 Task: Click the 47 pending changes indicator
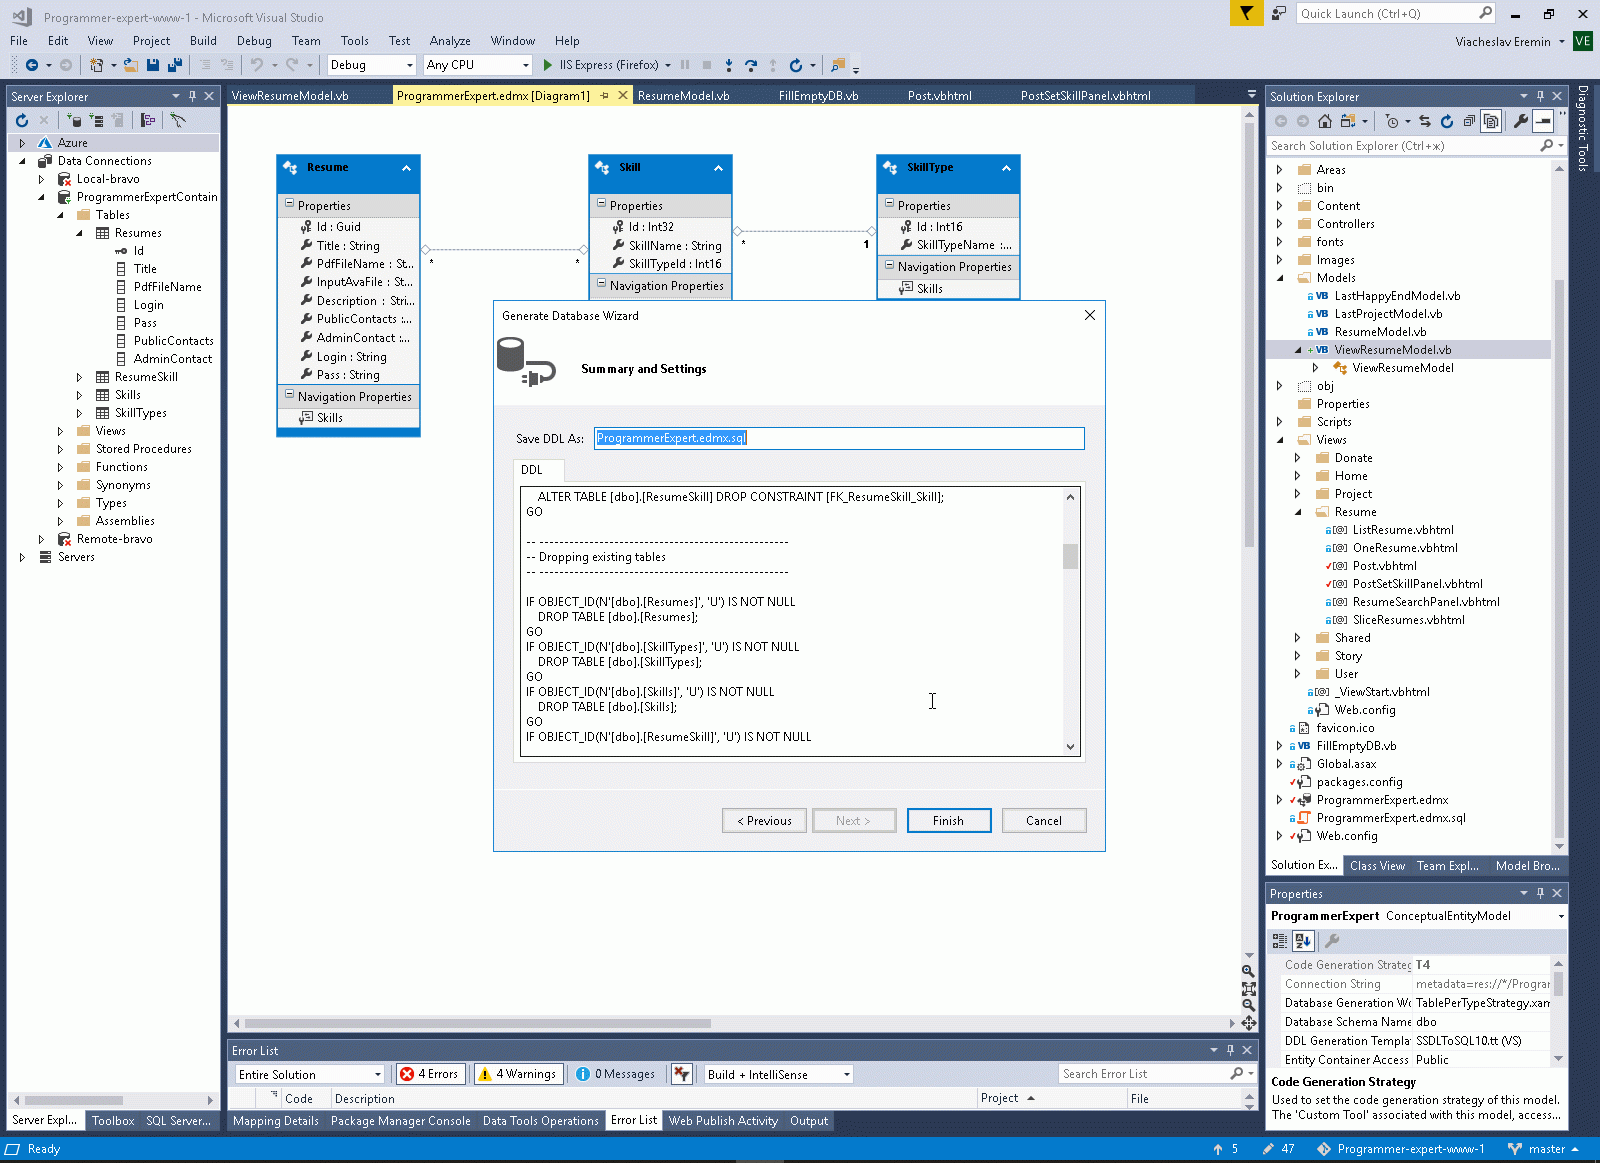[1279, 1149]
